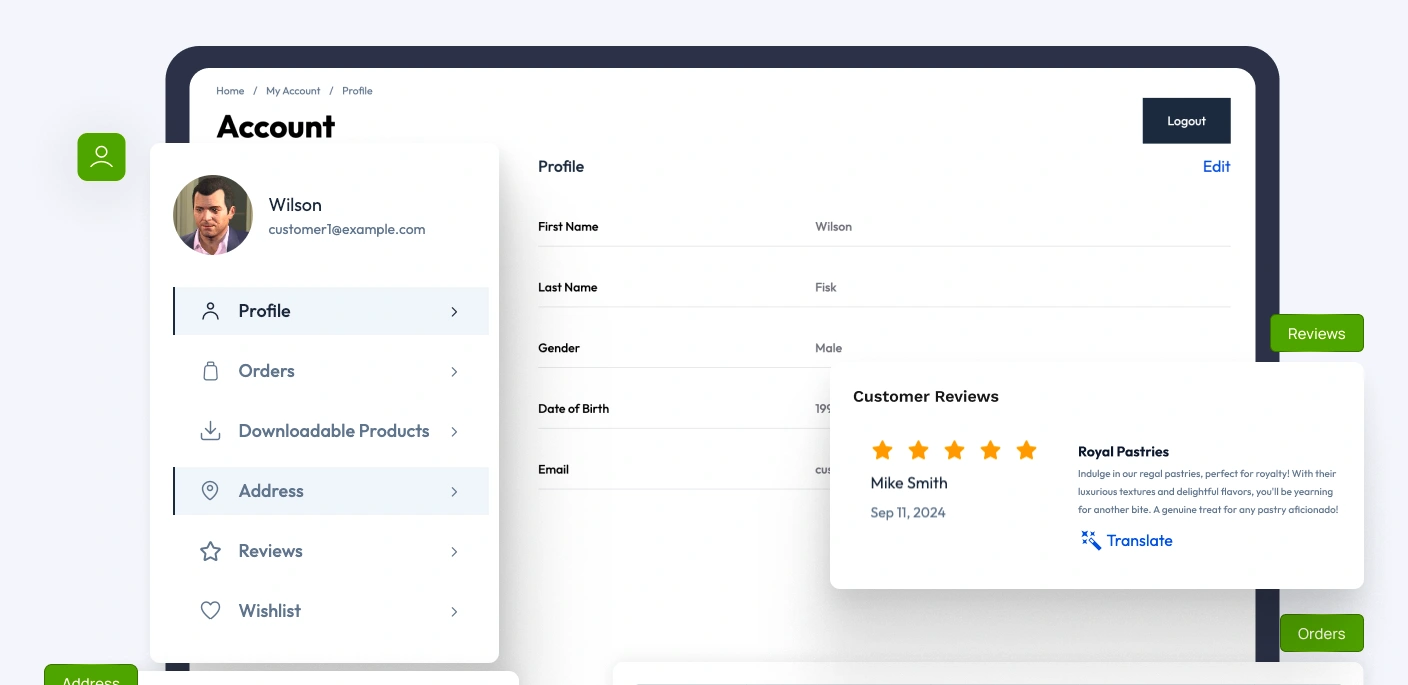Screen dimensions: 1408x685
Task: Click the fifth rating star in review
Action: click(x=1026, y=451)
